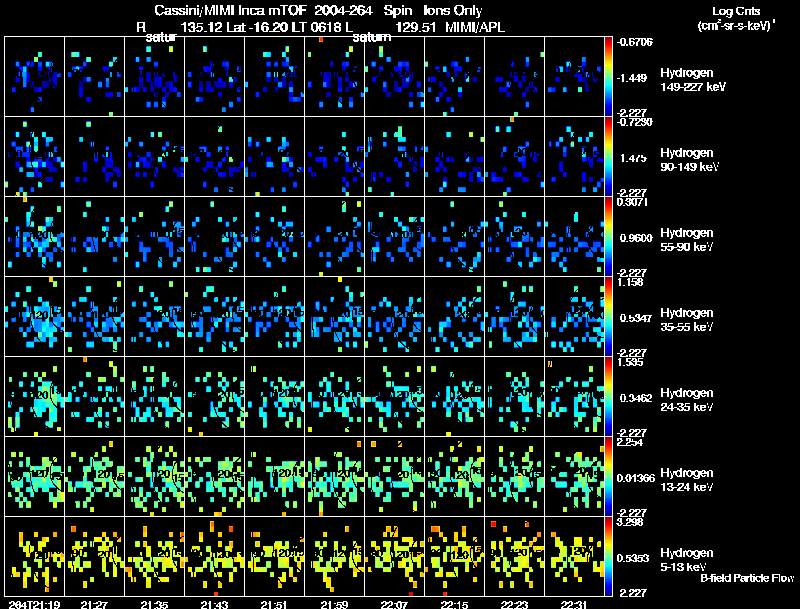The width and height of the screenshot is (800, 609).
Task: Pick the 22:15 panel in the 24-35 keV row
Action: point(455,396)
